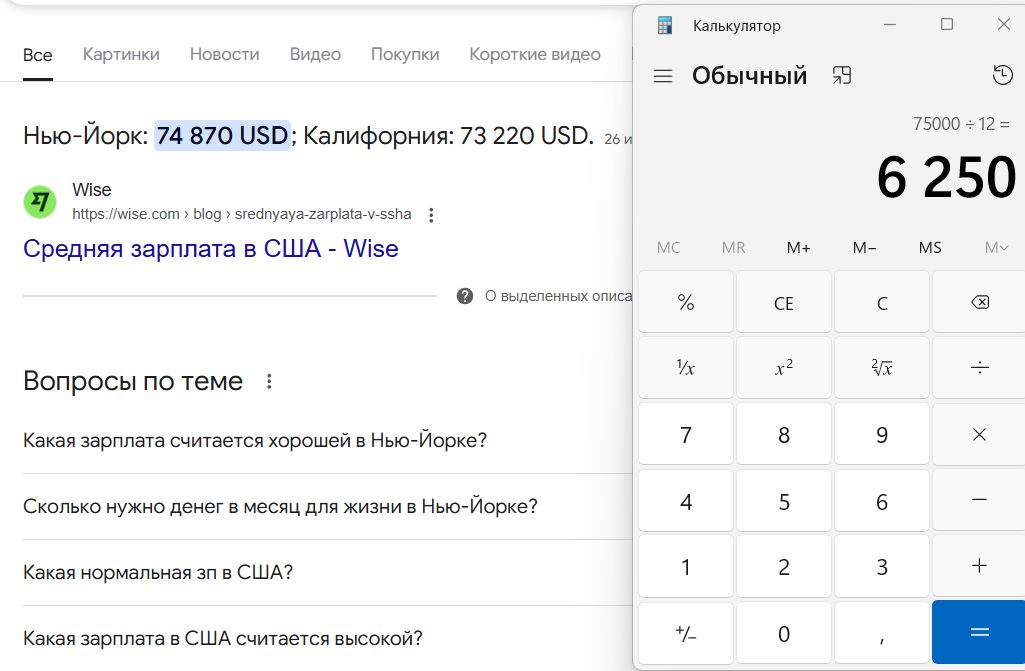
Task: Click the M+ memory add button
Action: click(799, 248)
